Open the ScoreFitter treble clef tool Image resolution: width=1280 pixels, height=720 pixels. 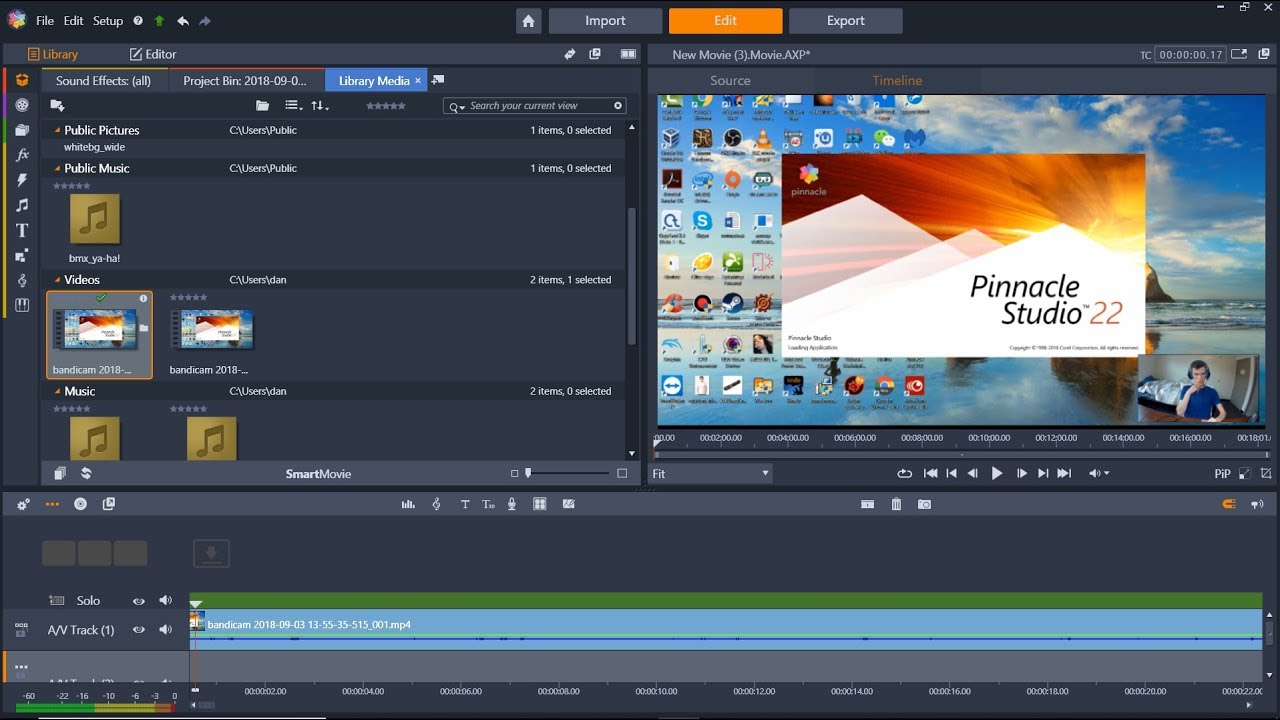point(436,504)
